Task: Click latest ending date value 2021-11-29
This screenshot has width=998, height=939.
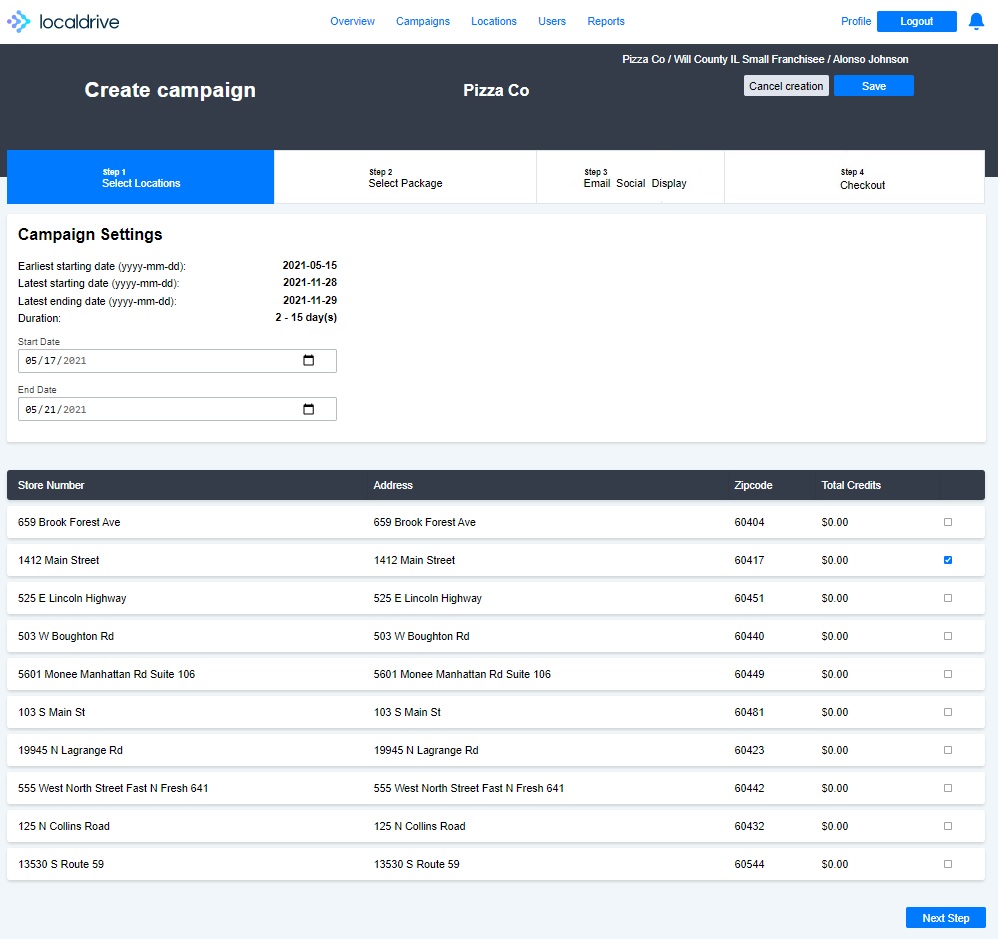Action: coord(309,300)
